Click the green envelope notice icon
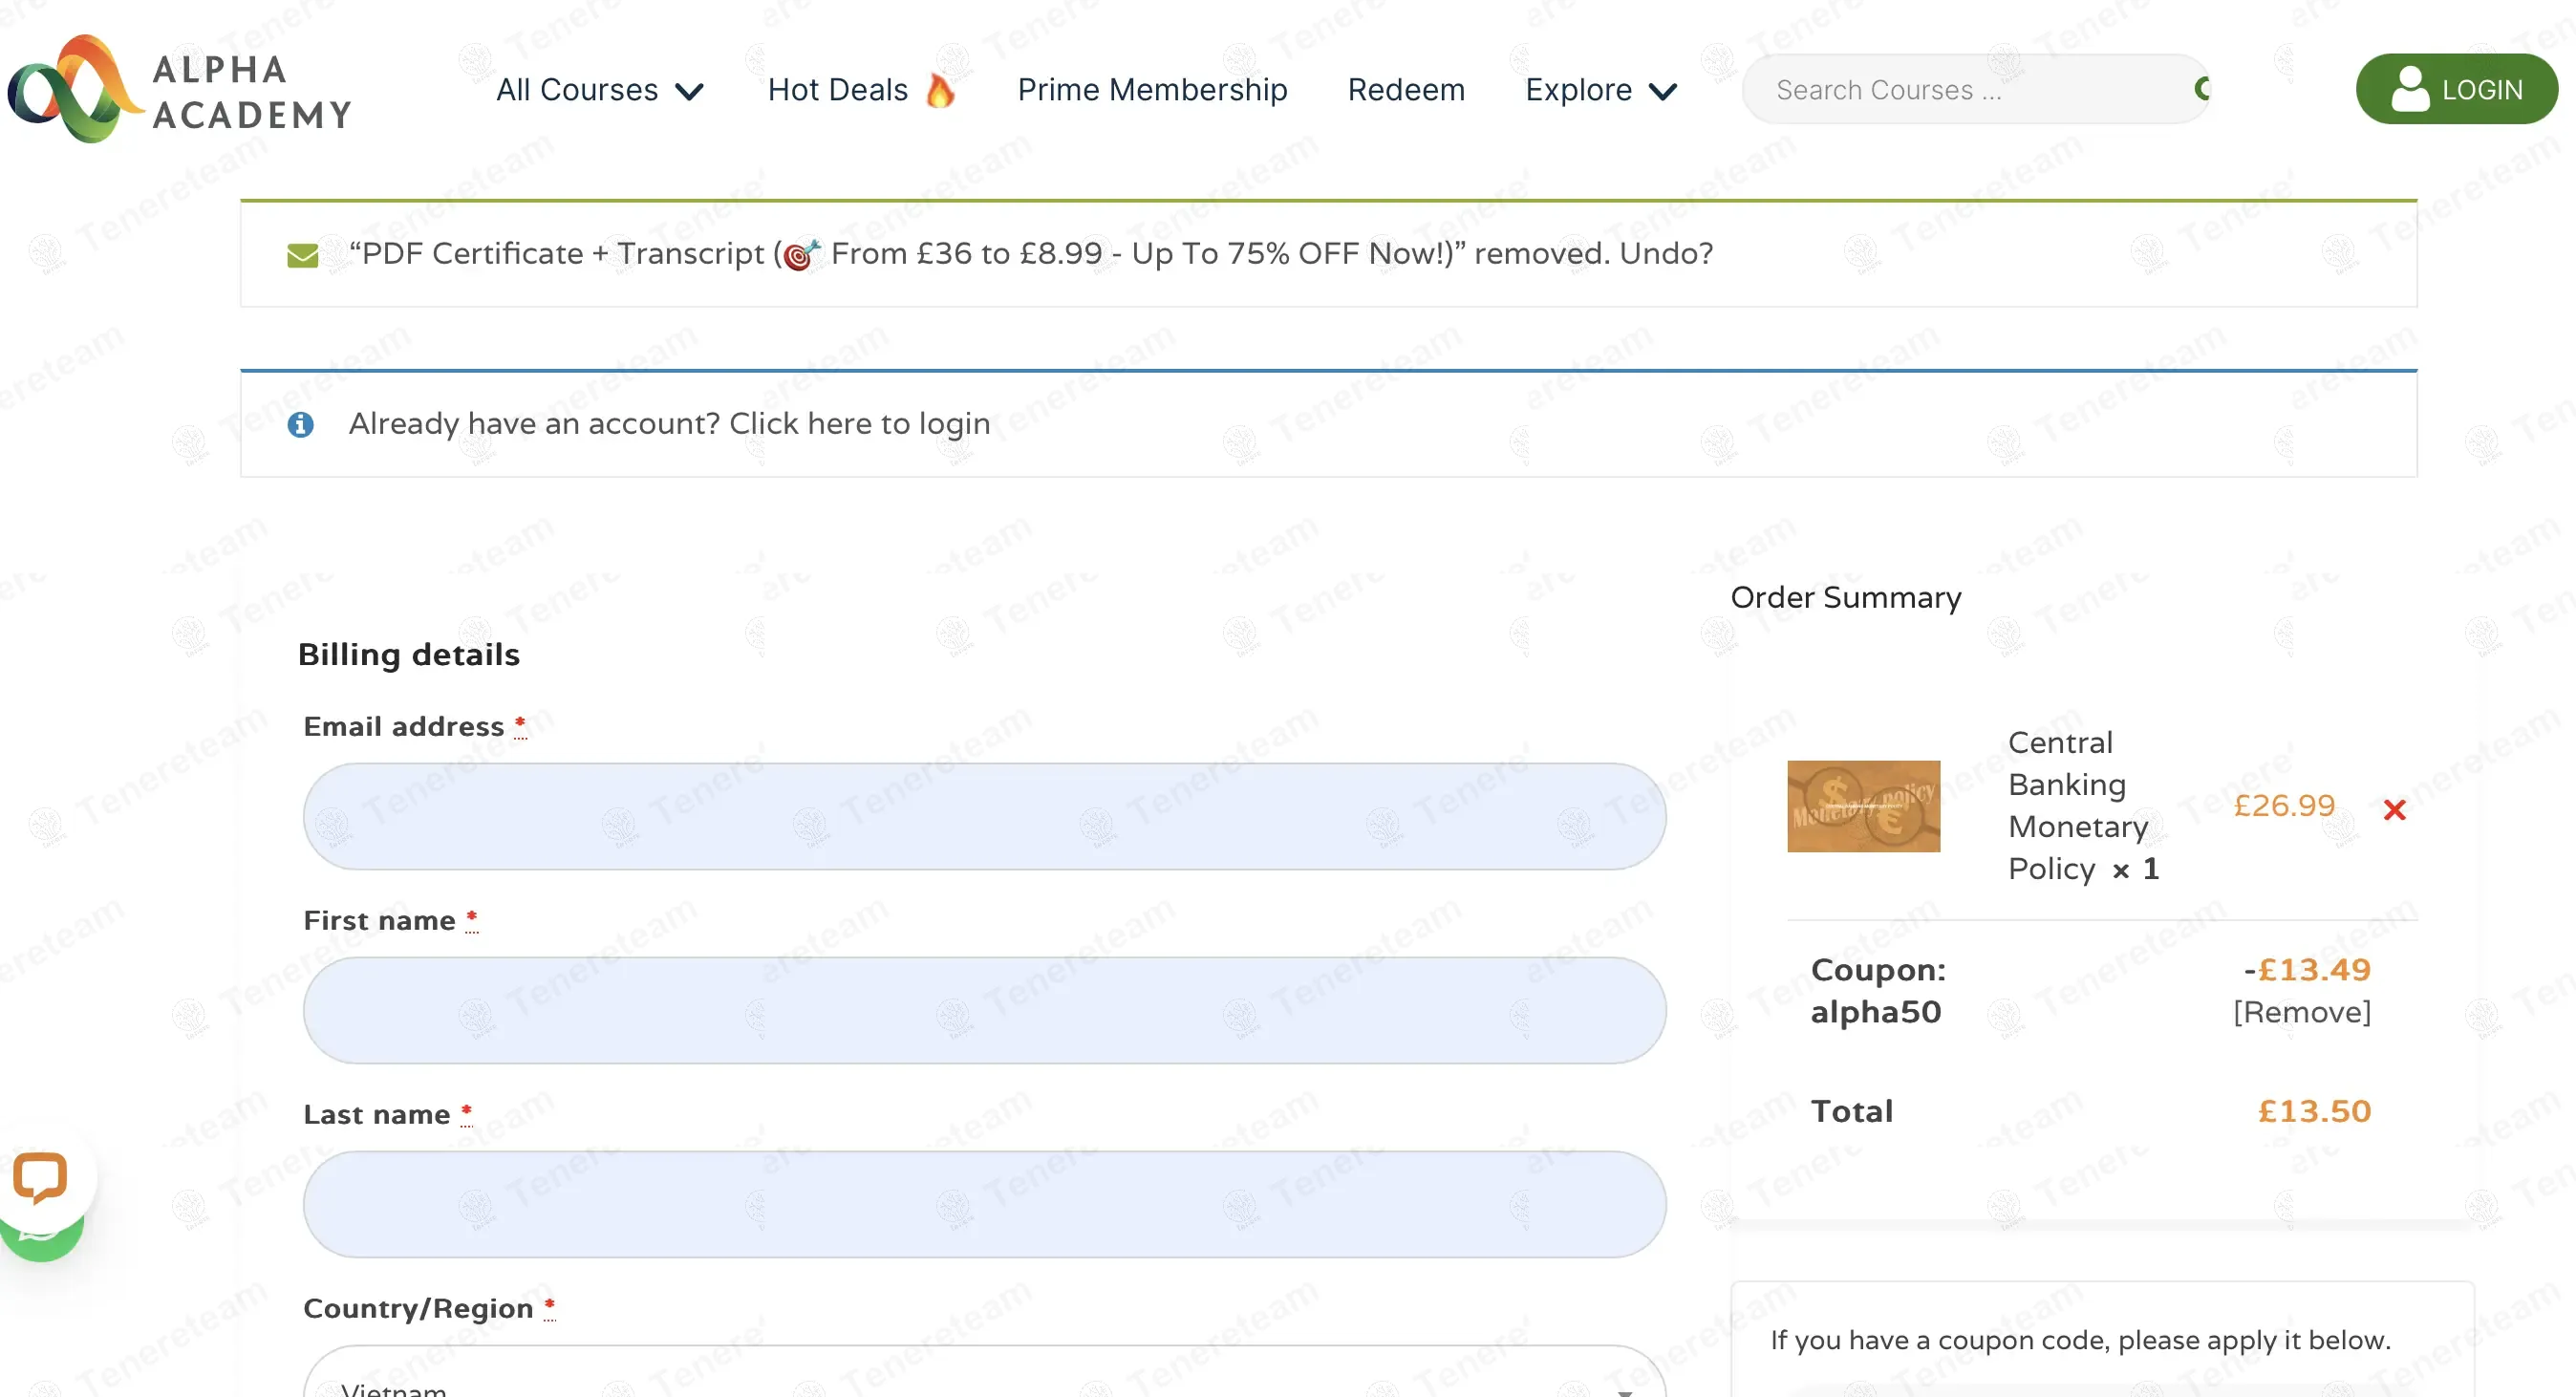The image size is (2576, 1397). tap(302, 255)
